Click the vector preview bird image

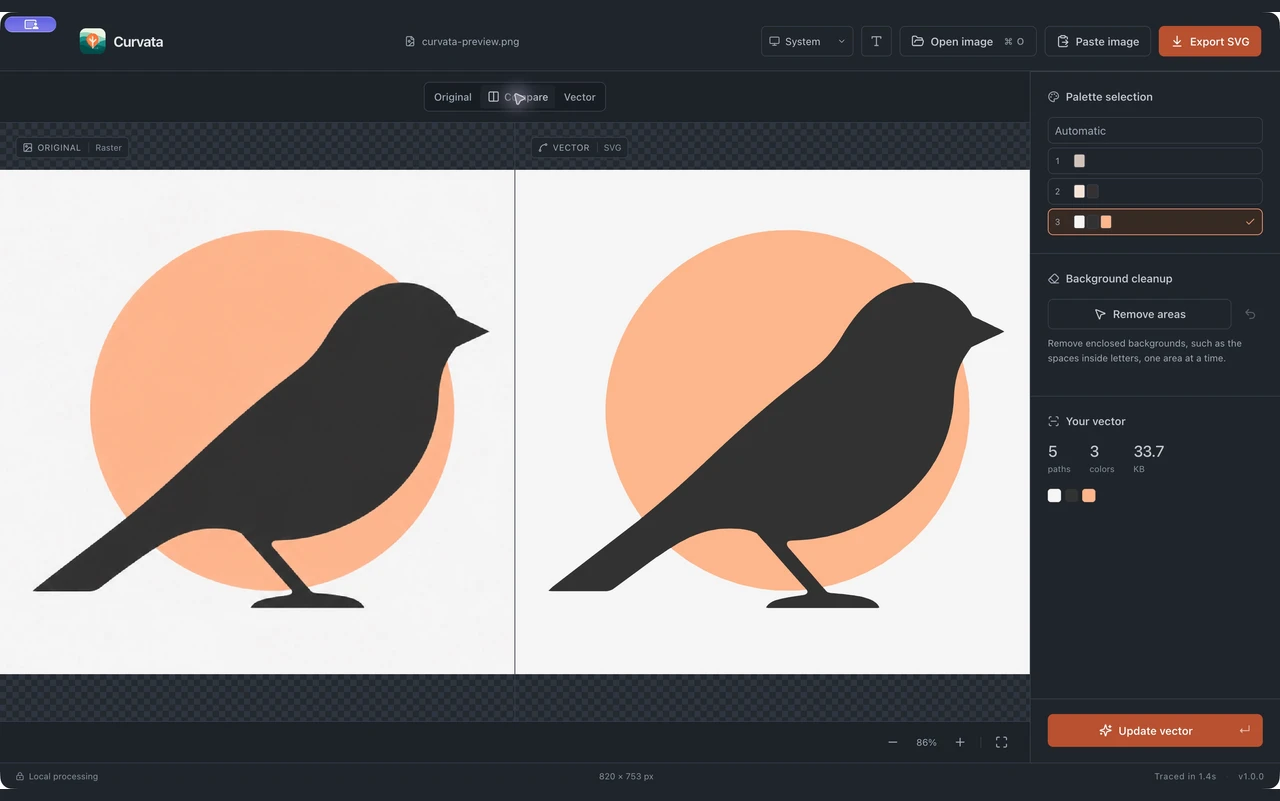coord(773,422)
